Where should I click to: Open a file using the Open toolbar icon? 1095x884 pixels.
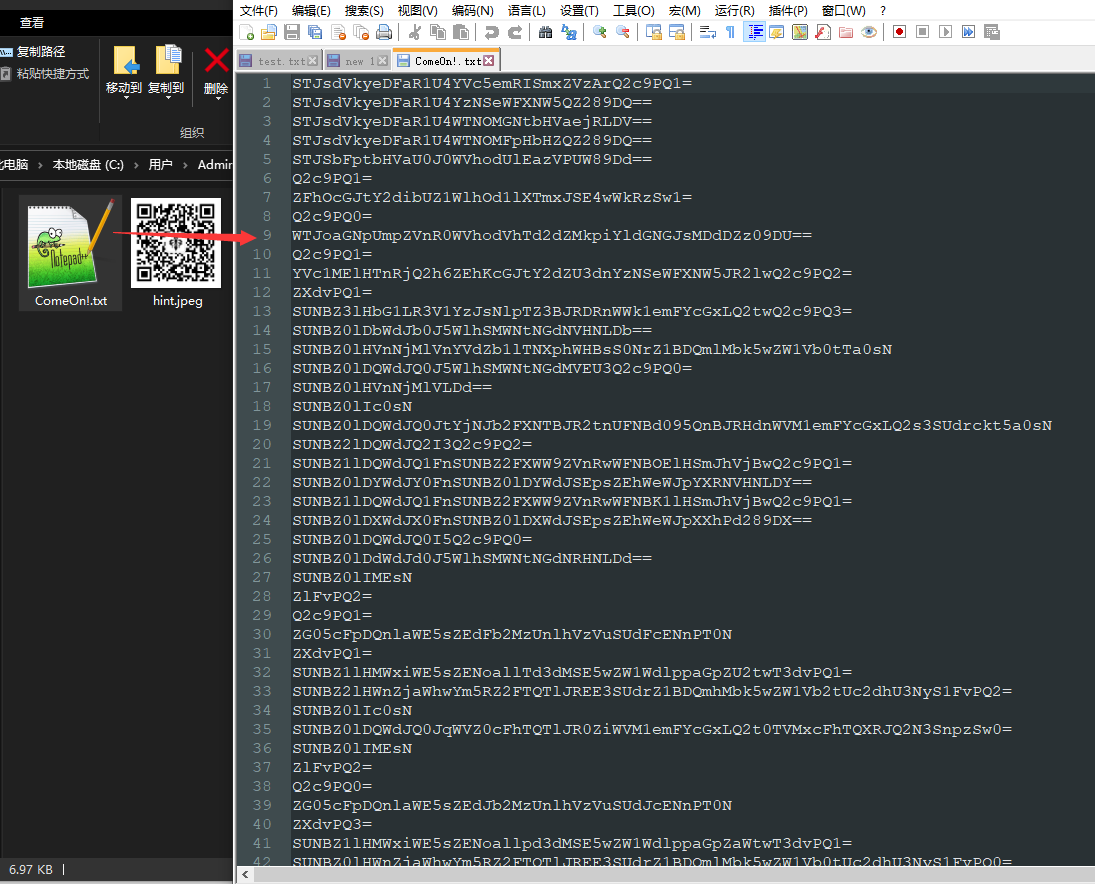coord(269,32)
